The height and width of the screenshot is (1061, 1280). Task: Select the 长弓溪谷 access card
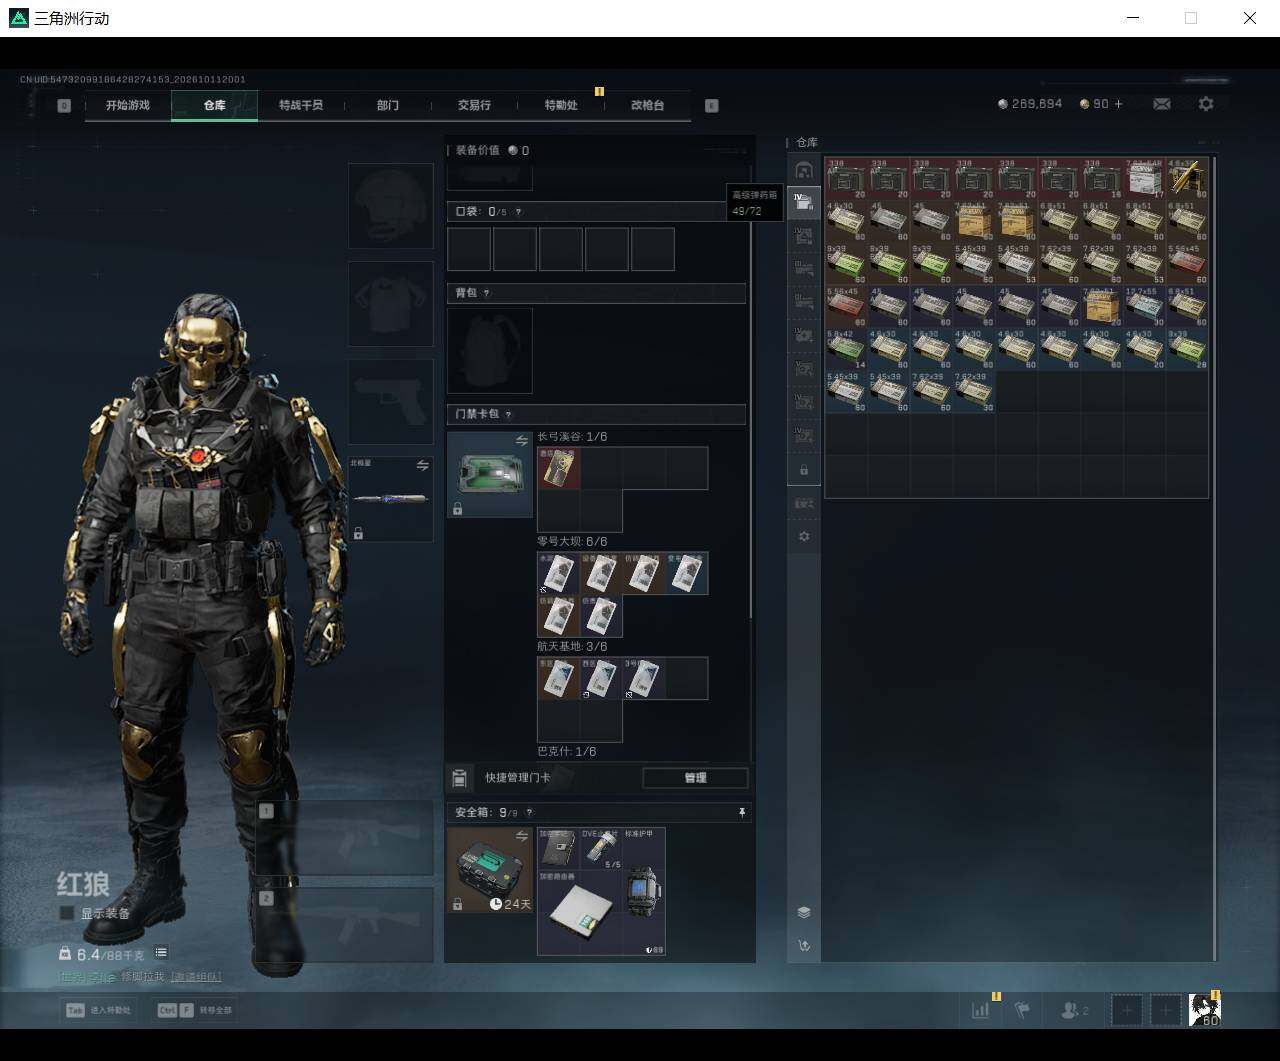pyautogui.click(x=559, y=468)
